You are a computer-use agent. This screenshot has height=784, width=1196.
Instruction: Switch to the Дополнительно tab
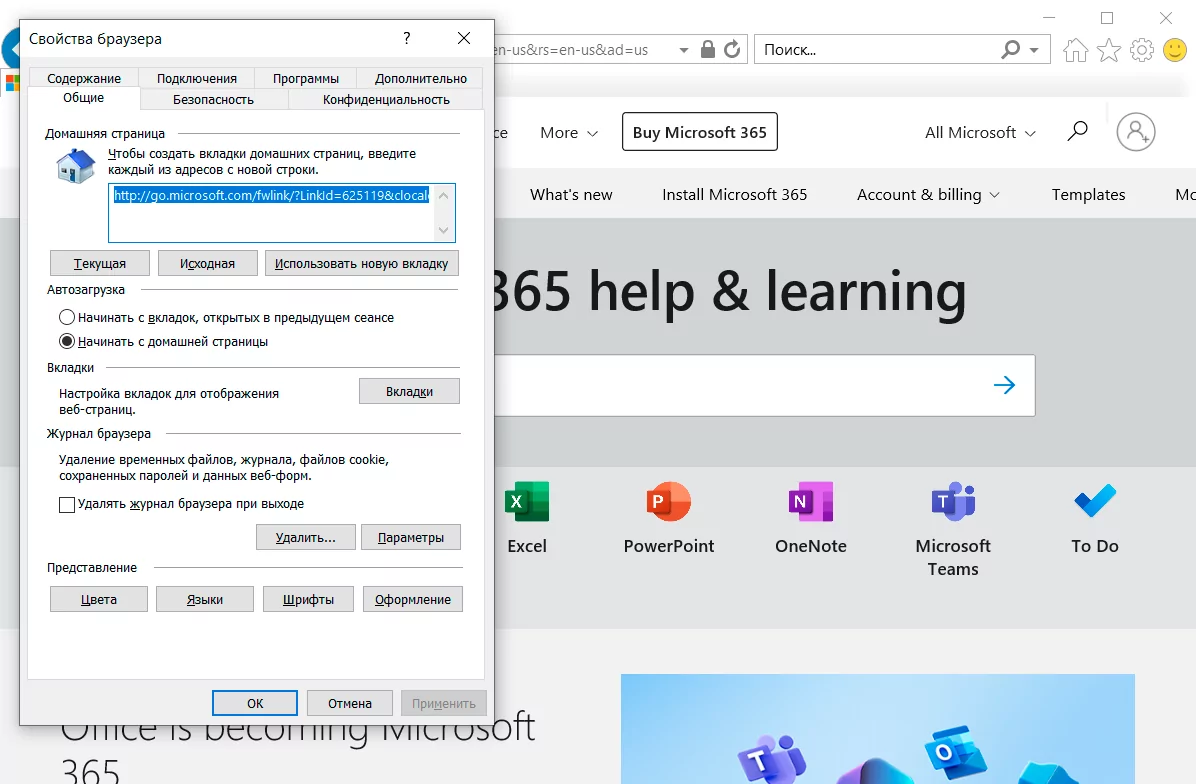click(x=421, y=79)
